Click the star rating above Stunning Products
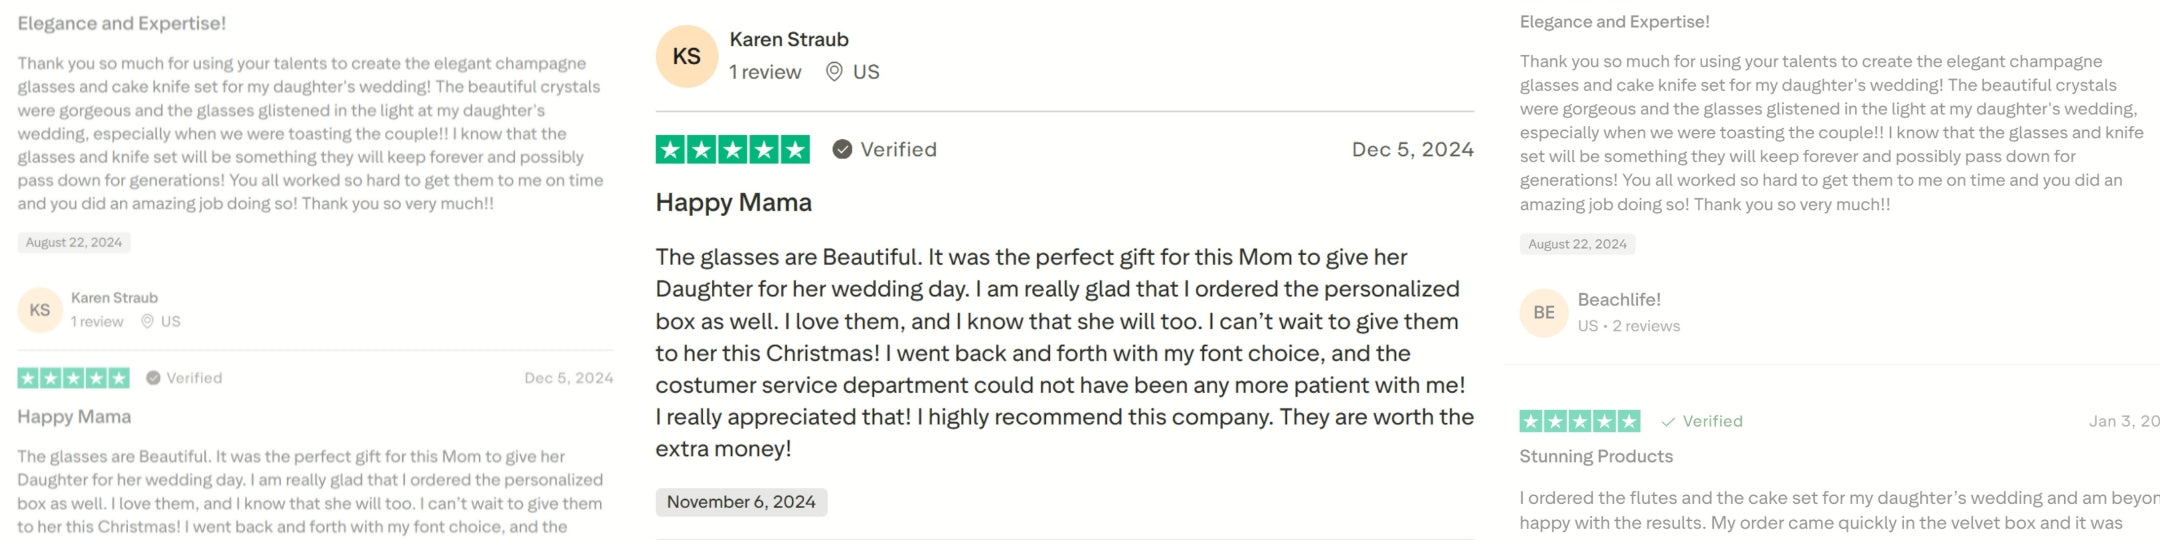This screenshot has width=2160, height=540. 1579,421
